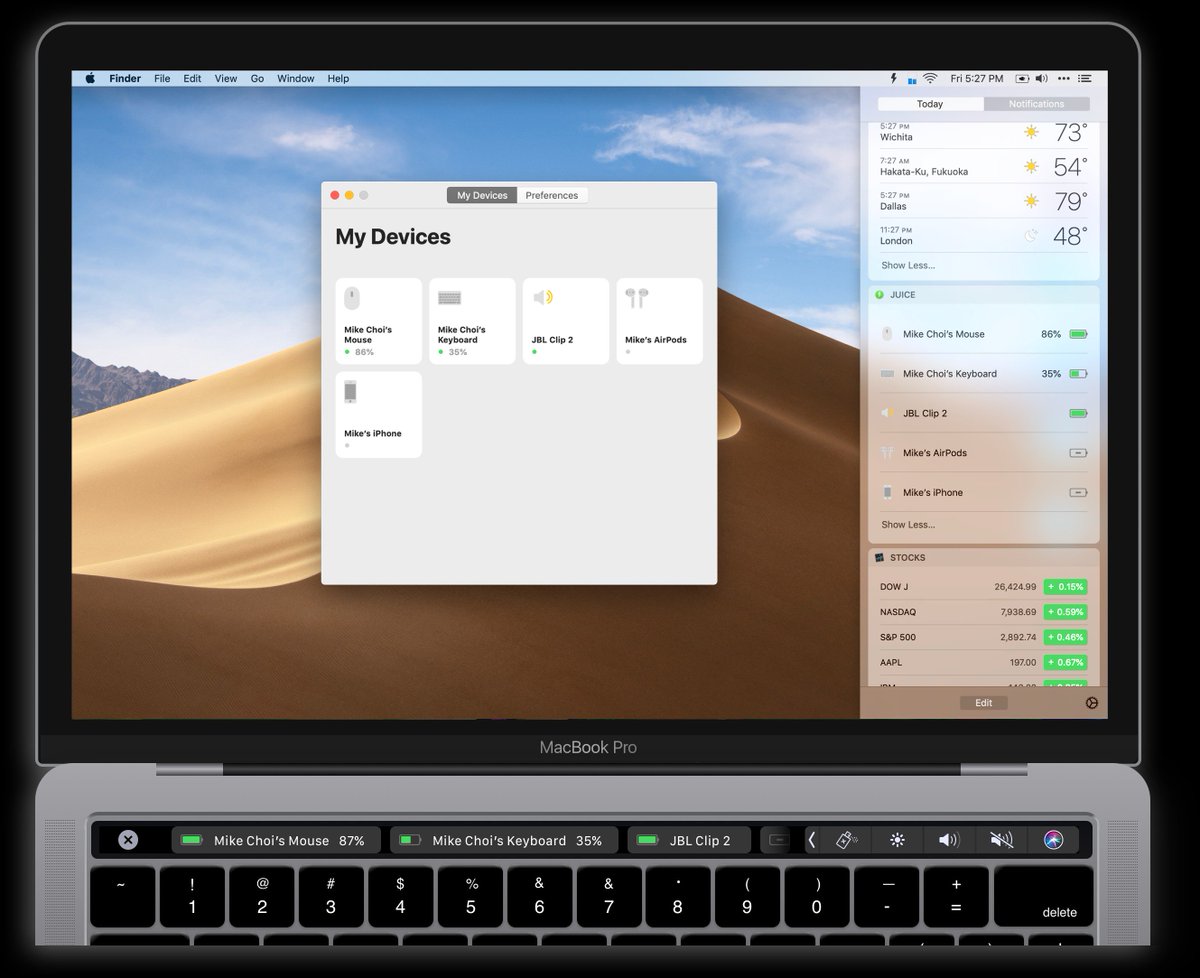Open the Apple menu

90,78
